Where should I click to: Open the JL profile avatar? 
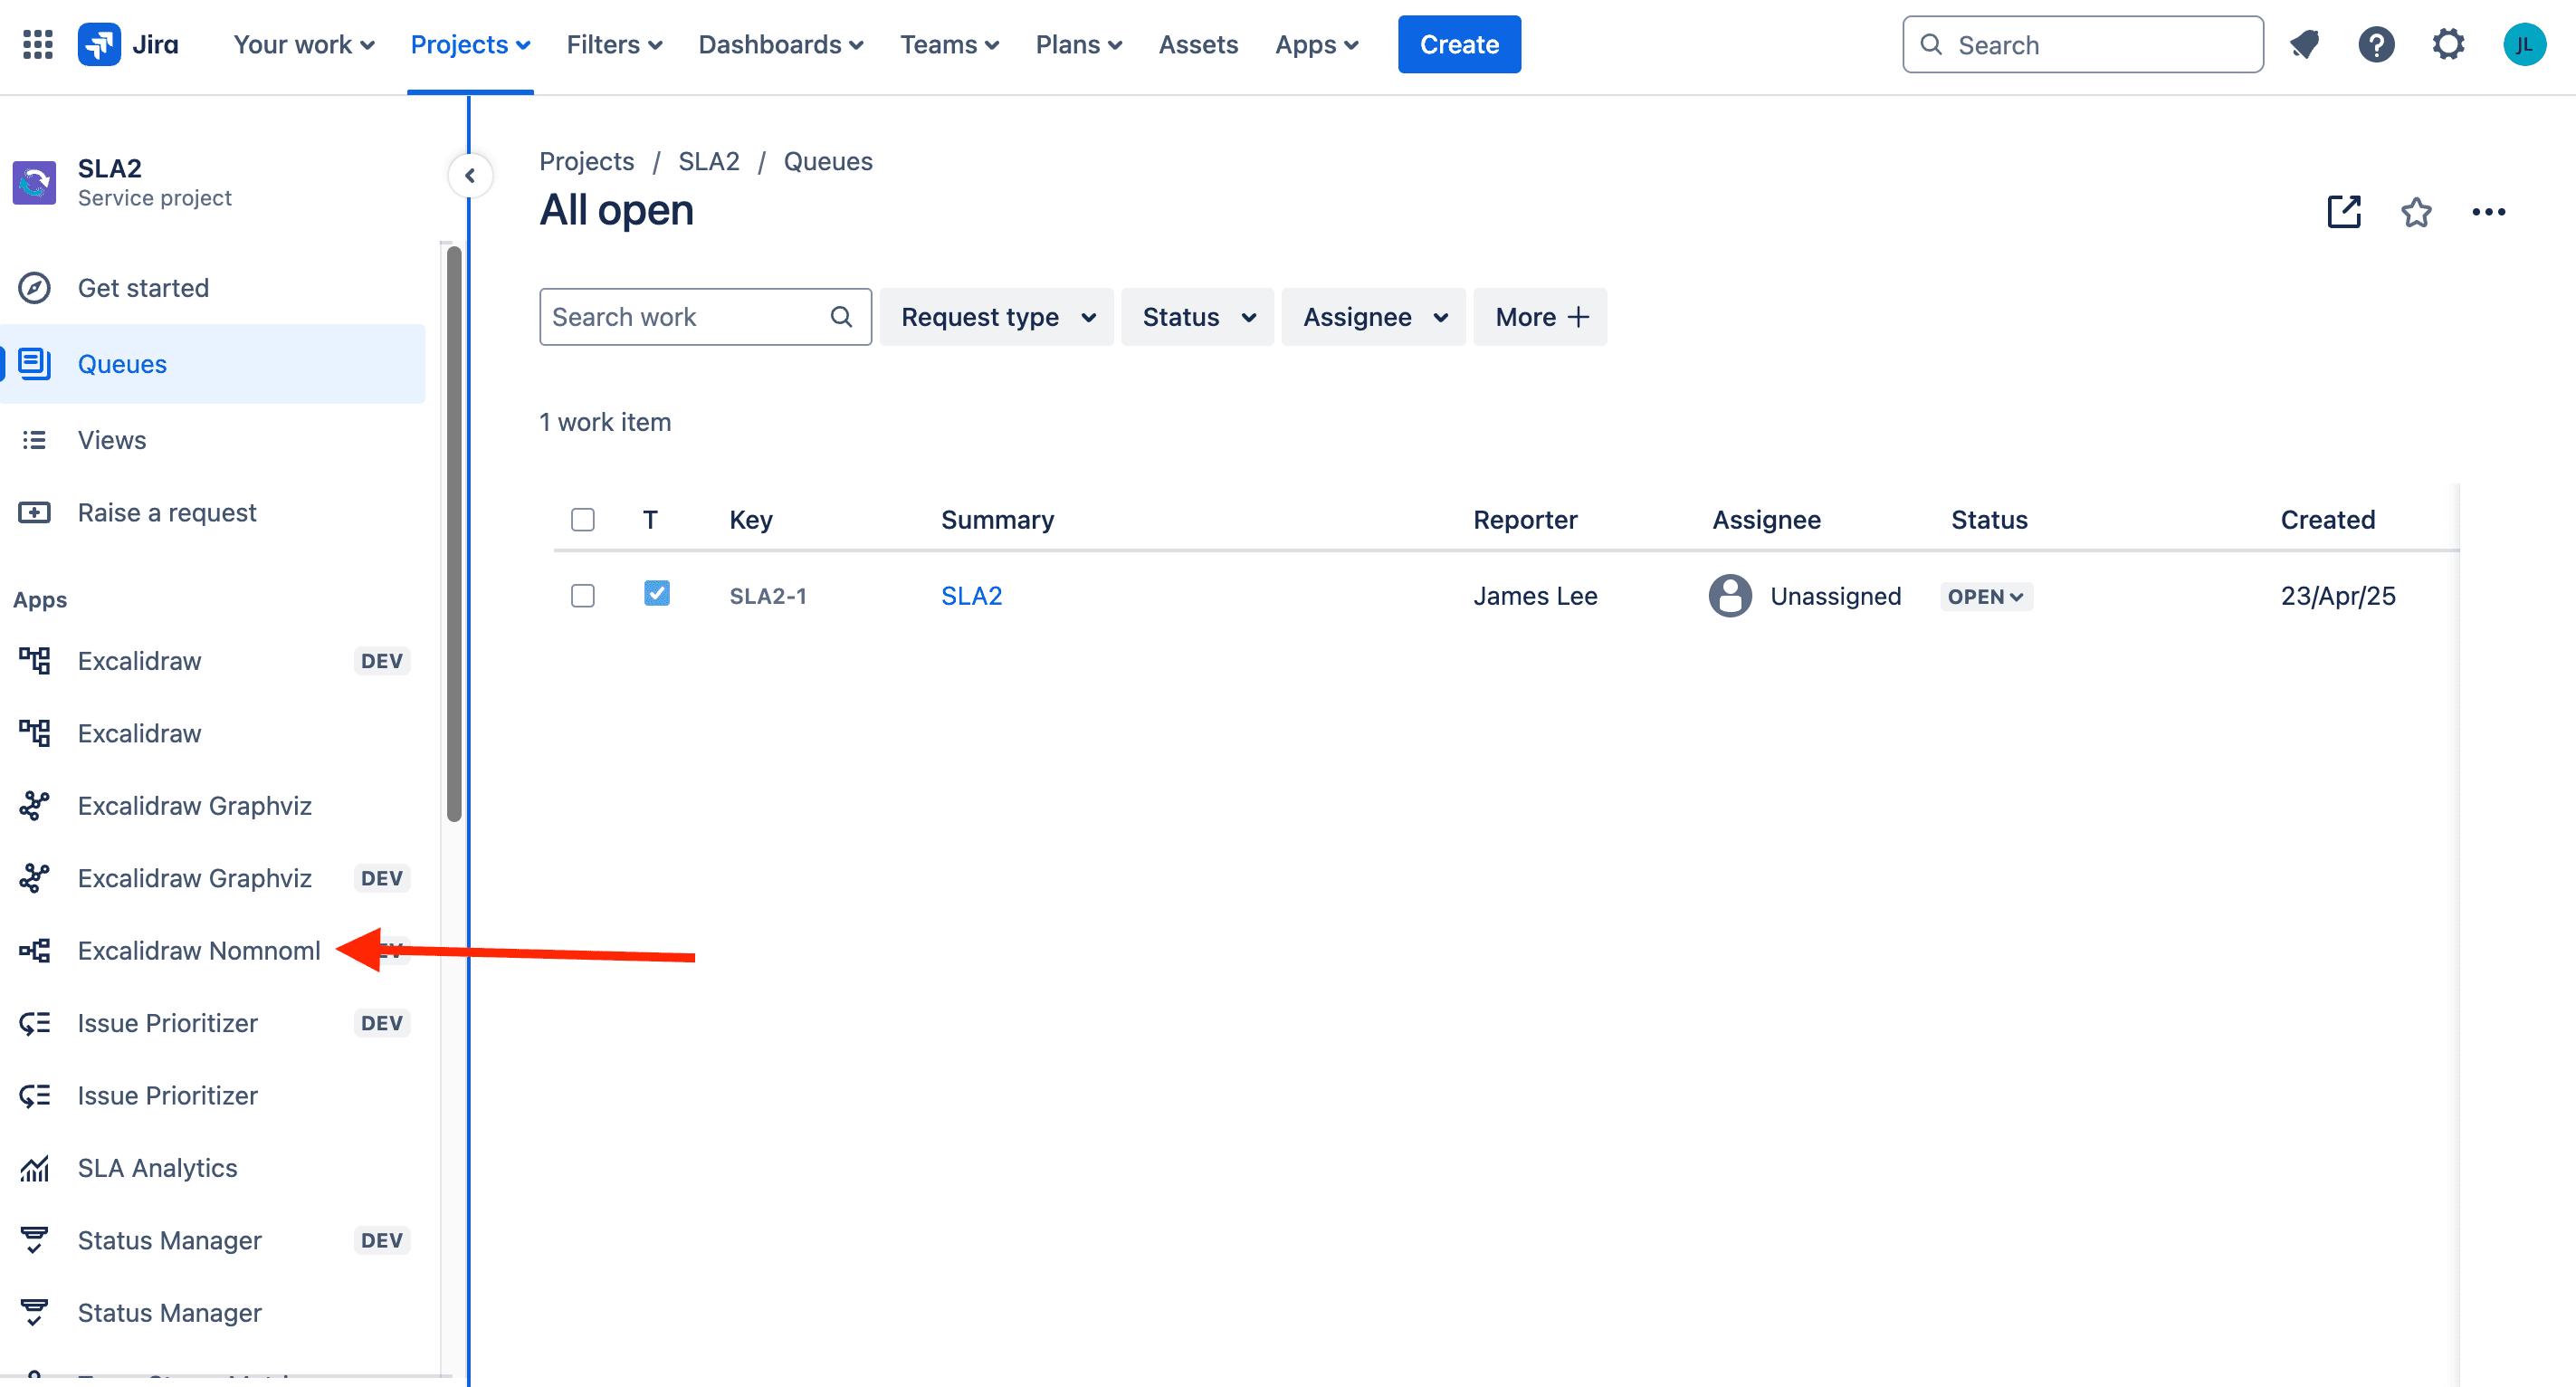(x=2524, y=44)
